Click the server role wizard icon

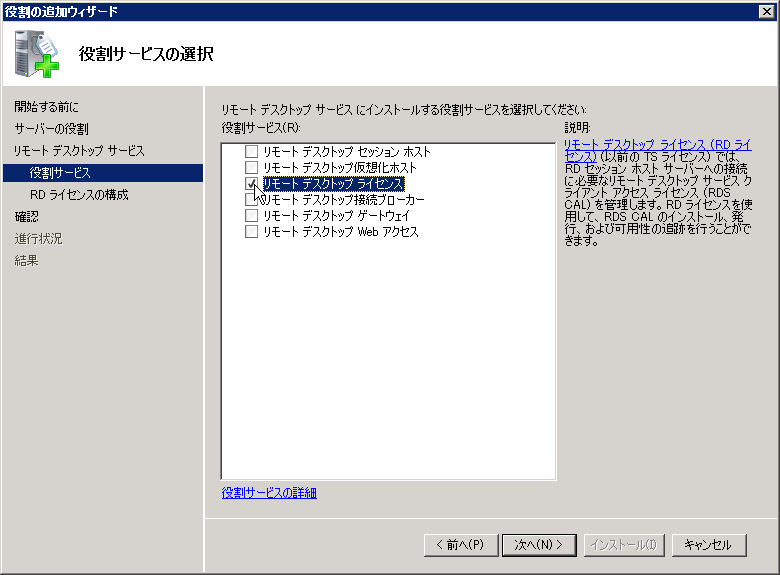point(36,54)
